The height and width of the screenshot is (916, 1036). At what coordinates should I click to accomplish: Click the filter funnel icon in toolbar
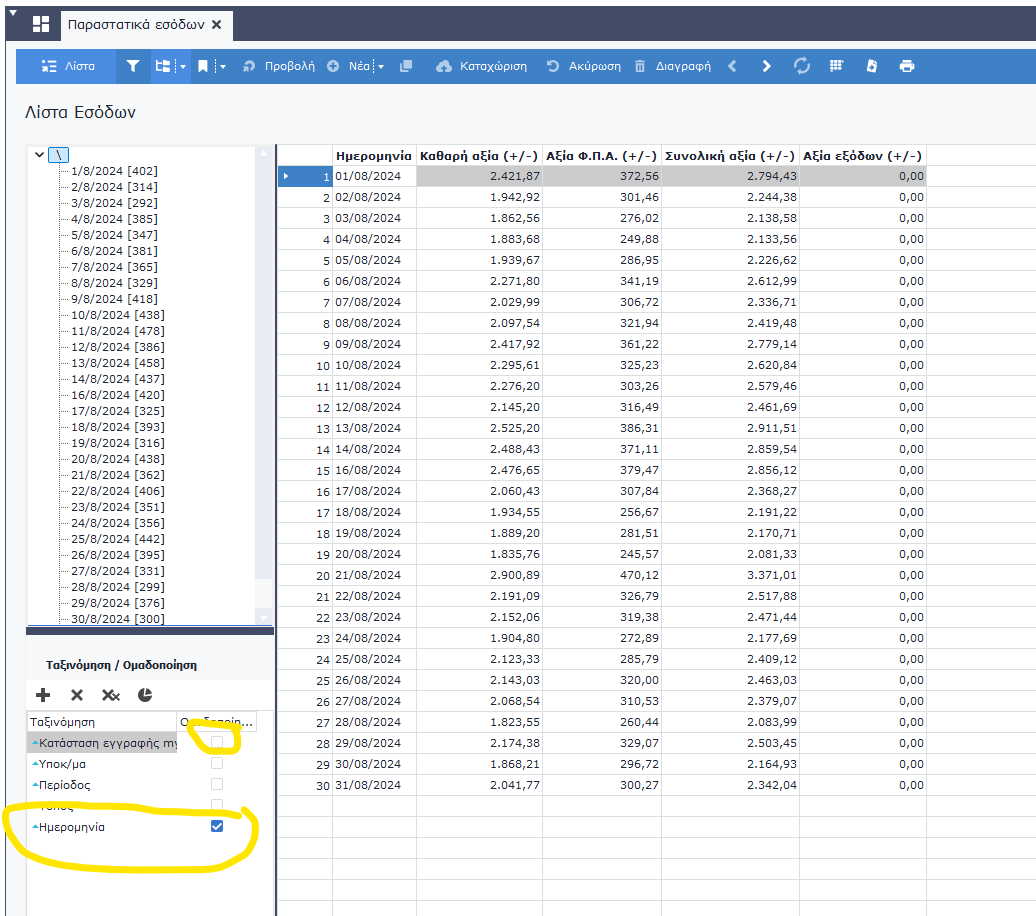pos(133,66)
